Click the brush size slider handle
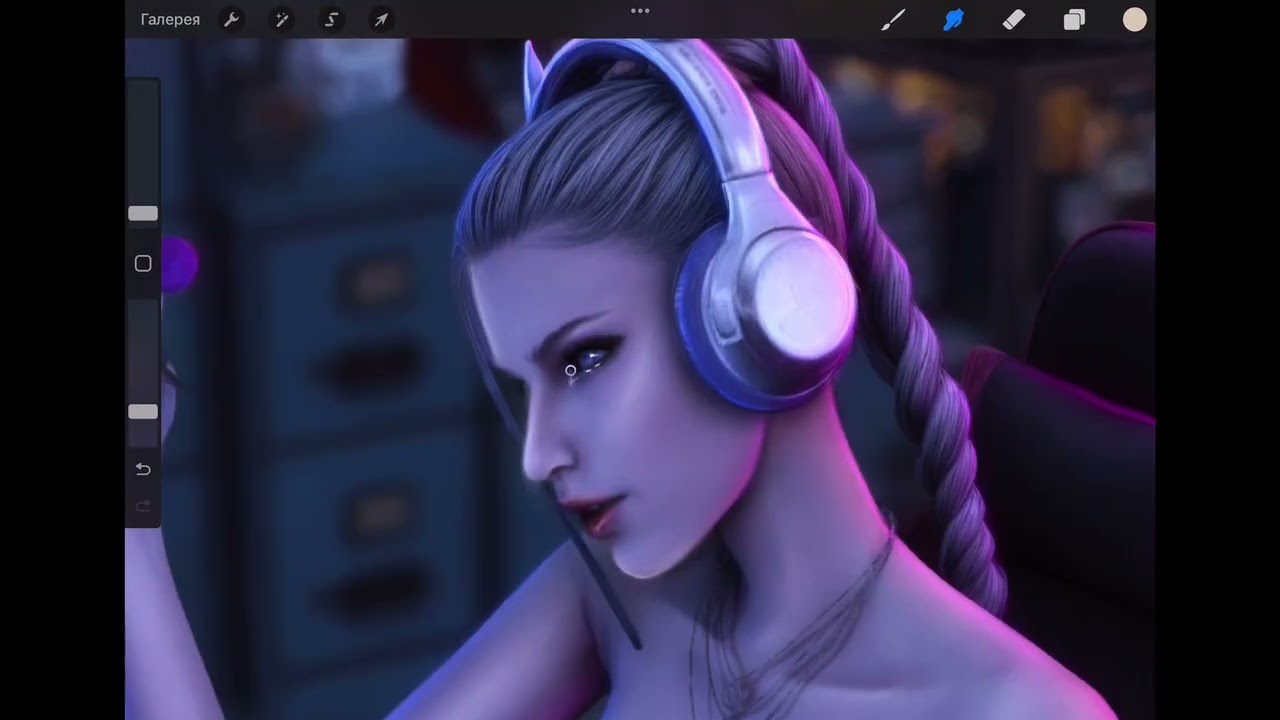 click(x=143, y=213)
